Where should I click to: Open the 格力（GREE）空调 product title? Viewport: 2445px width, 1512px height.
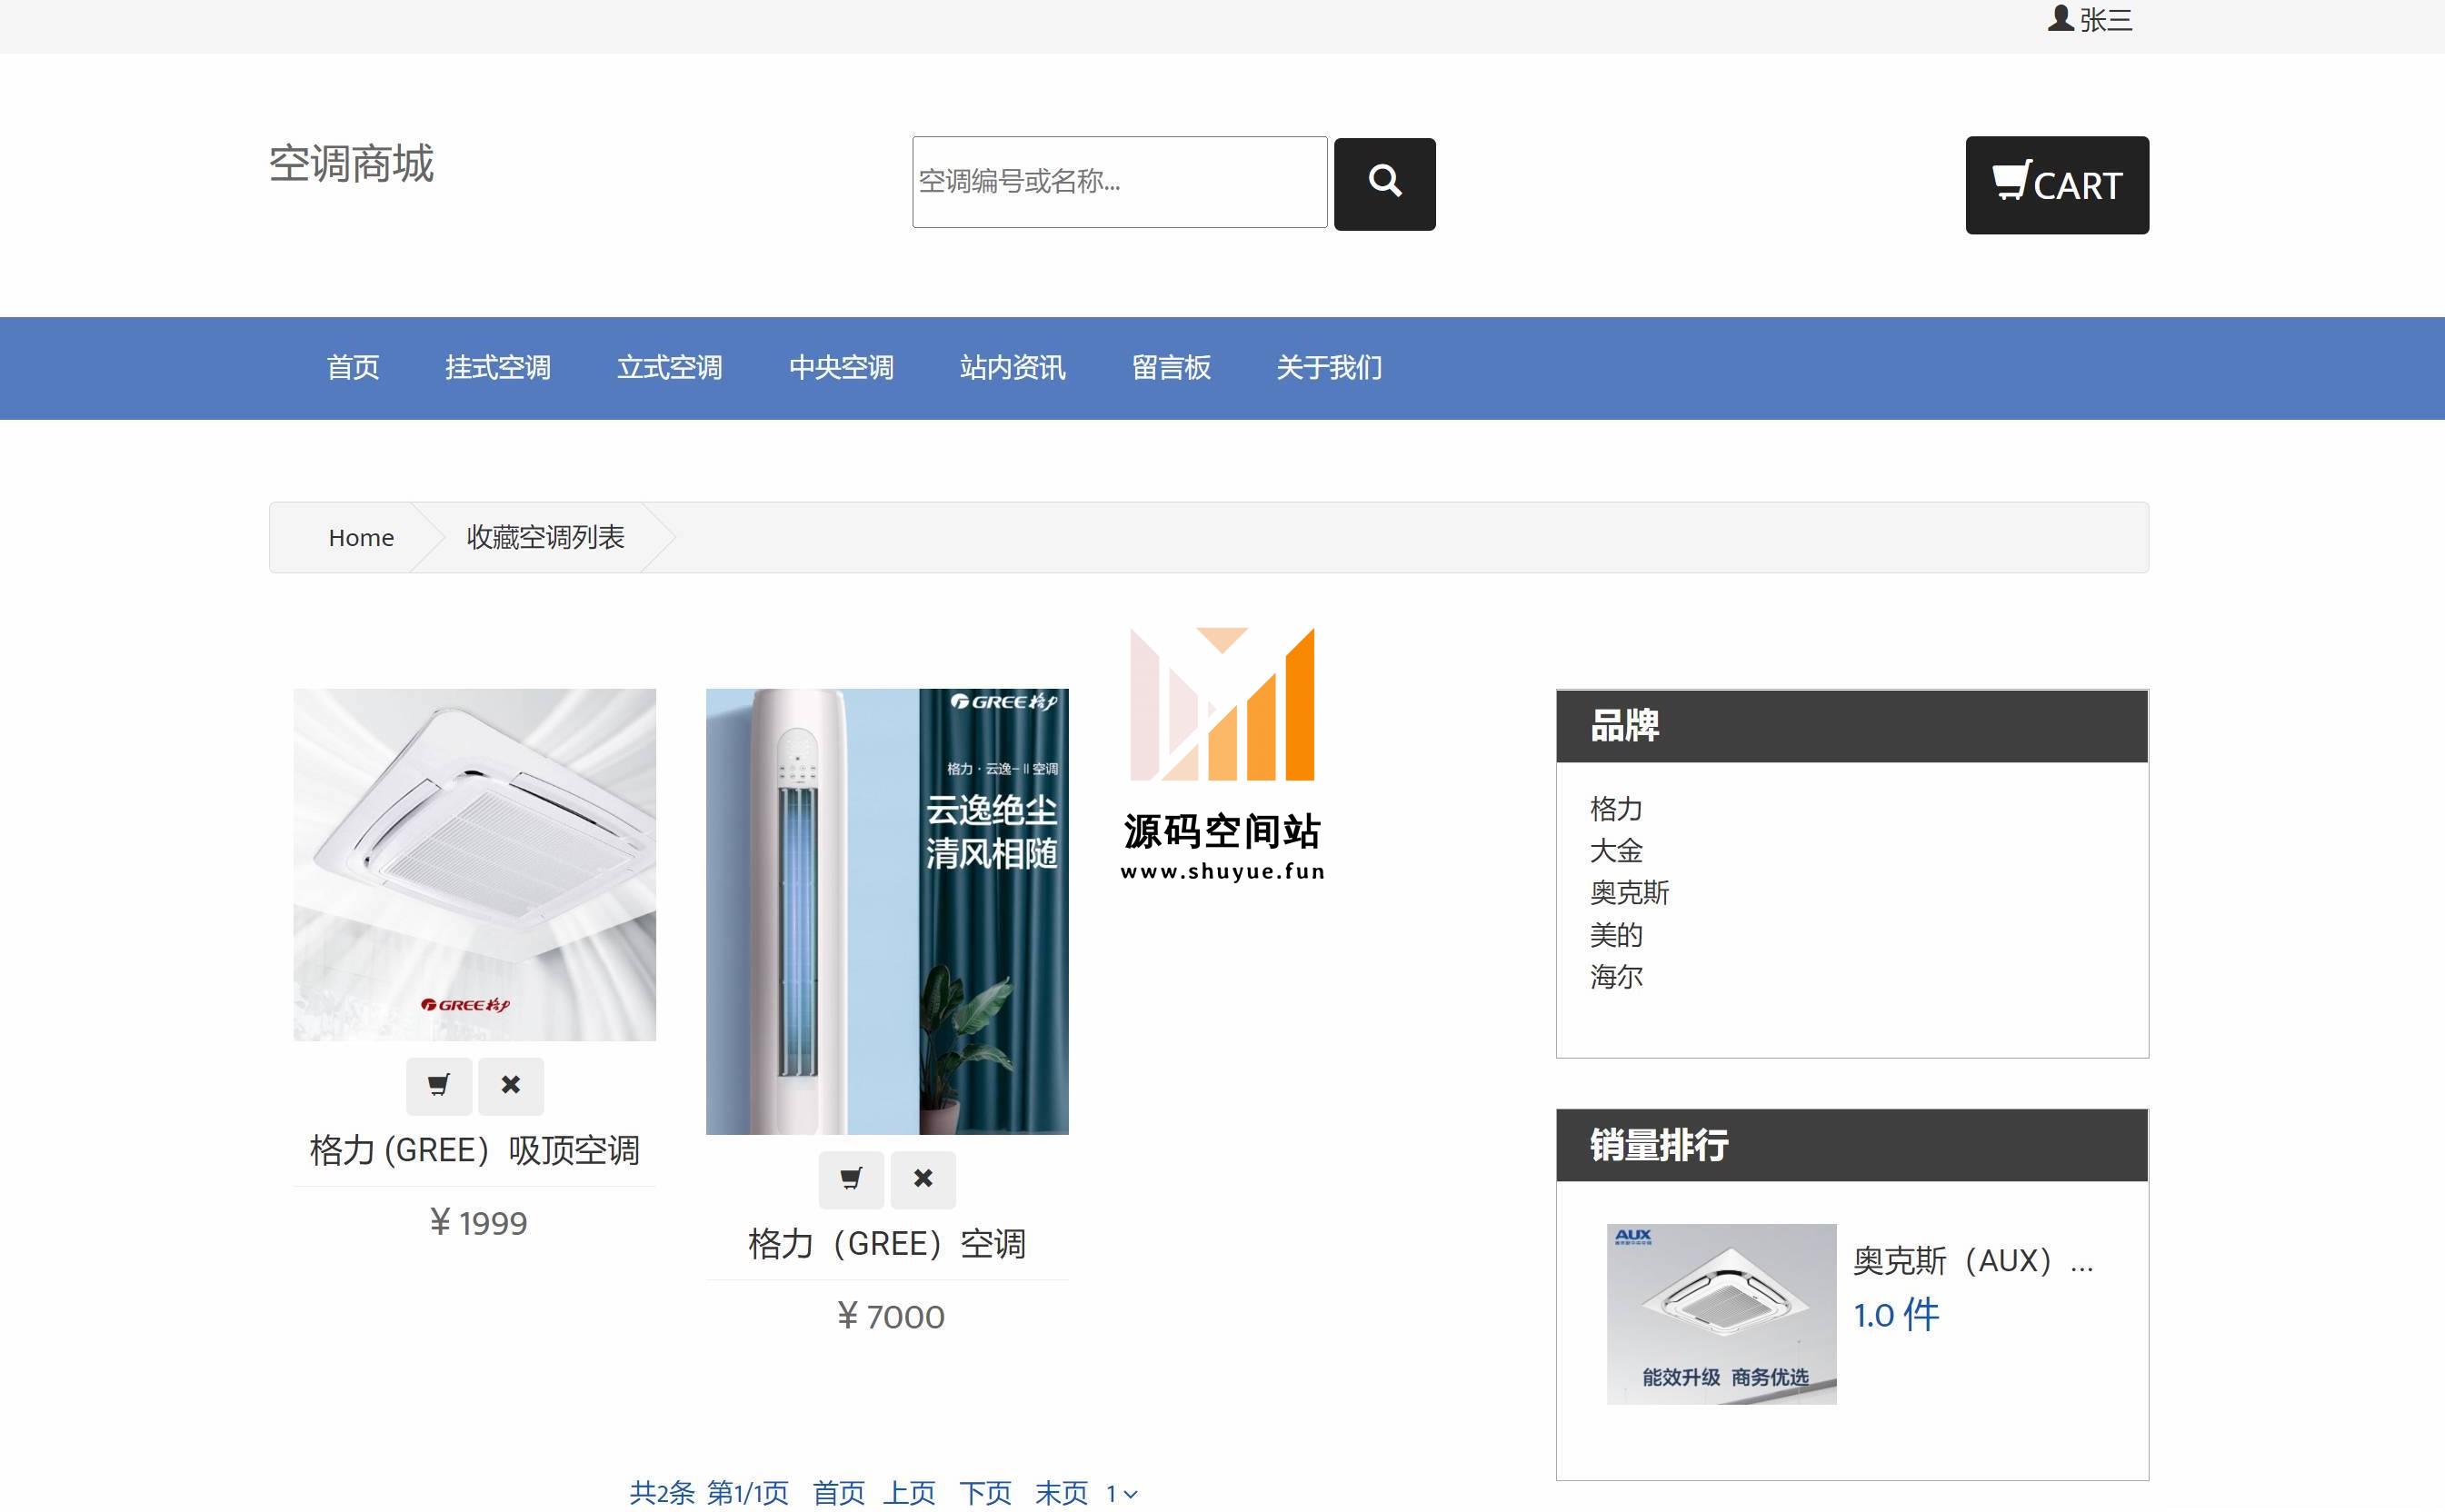click(887, 1245)
